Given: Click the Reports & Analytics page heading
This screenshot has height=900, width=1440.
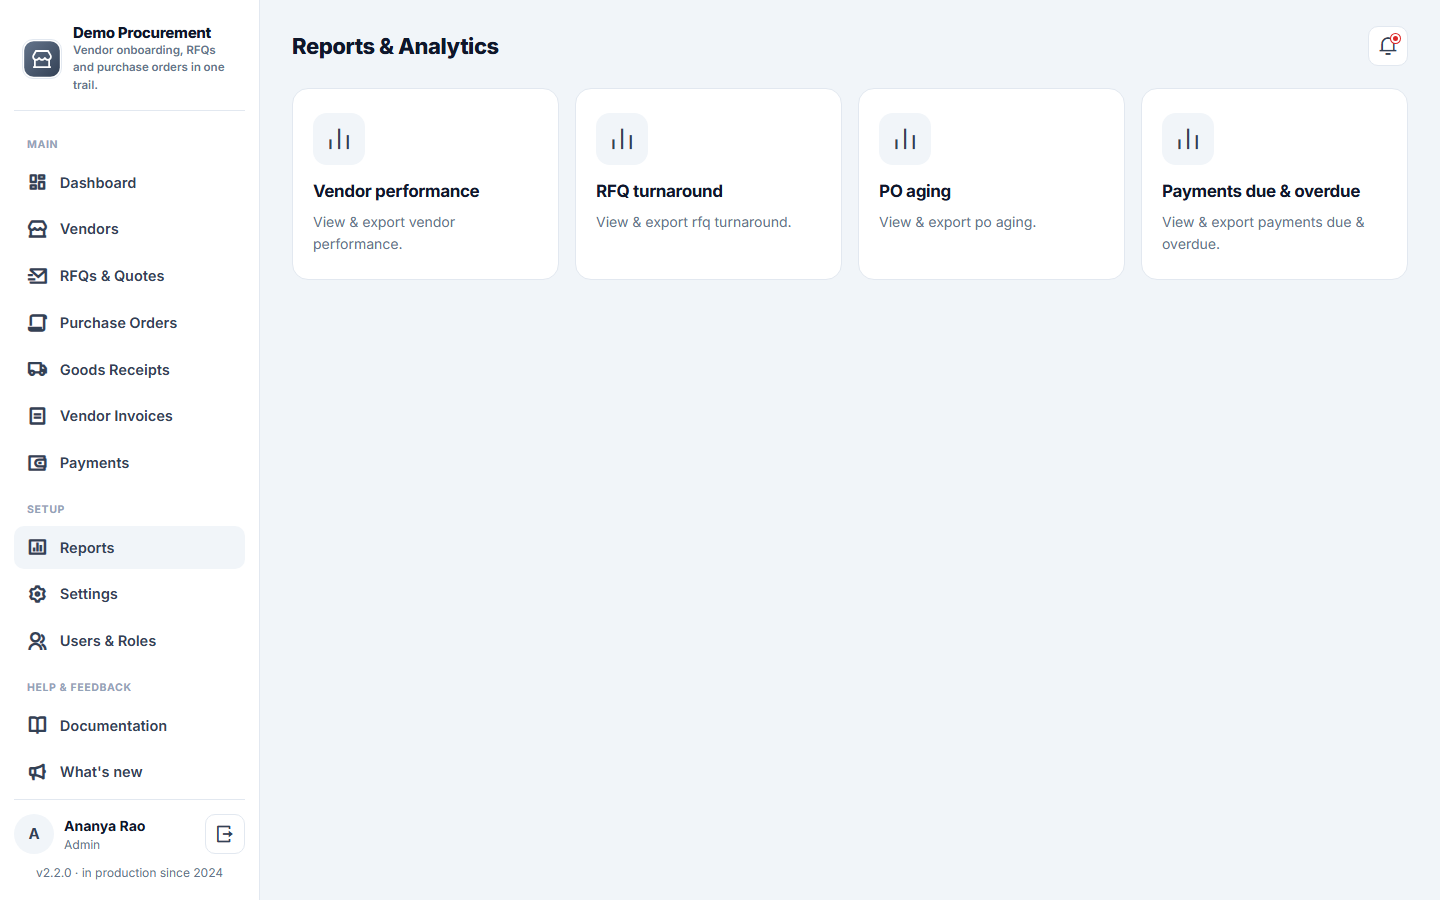Looking at the screenshot, I should tap(395, 46).
